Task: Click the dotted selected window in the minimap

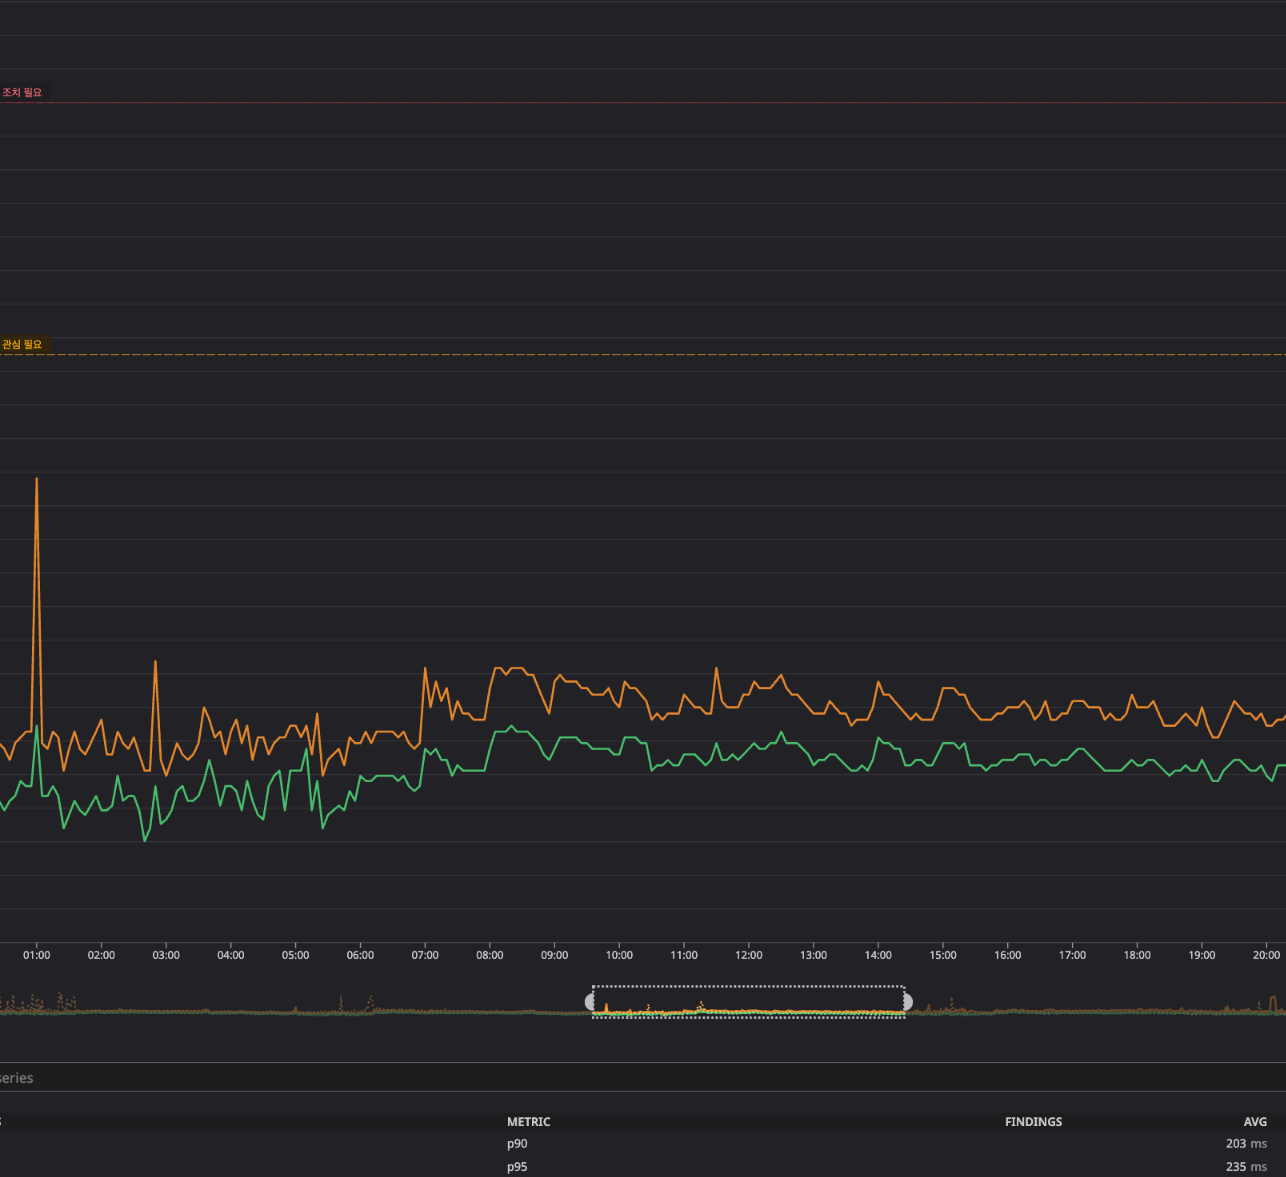Action: (748, 1002)
